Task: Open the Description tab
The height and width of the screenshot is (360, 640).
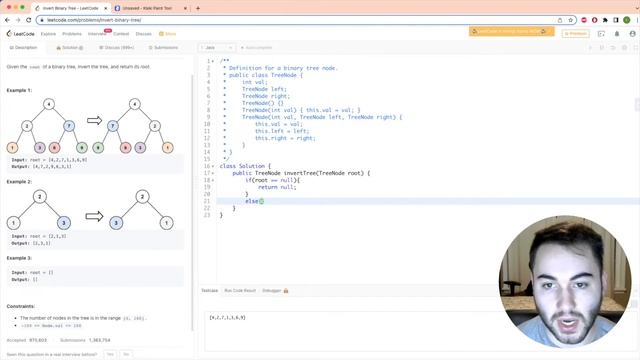Action: 24,48
